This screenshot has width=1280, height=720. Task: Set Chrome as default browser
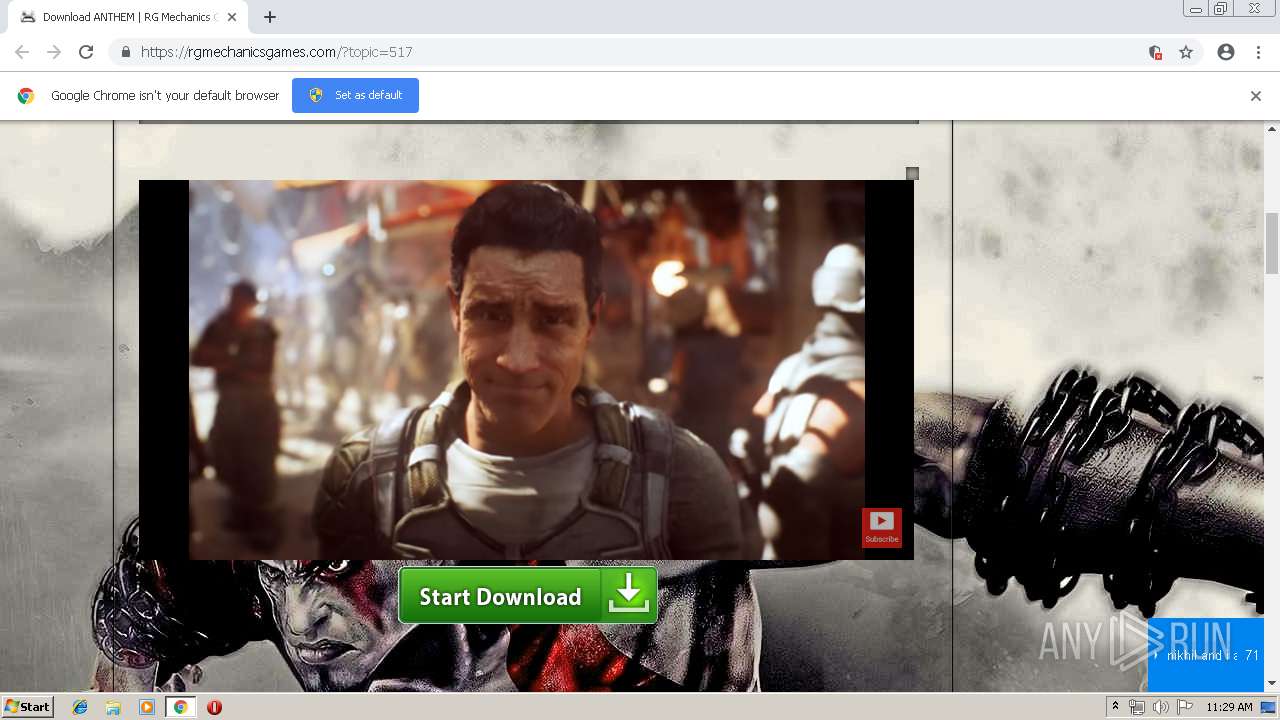click(355, 95)
